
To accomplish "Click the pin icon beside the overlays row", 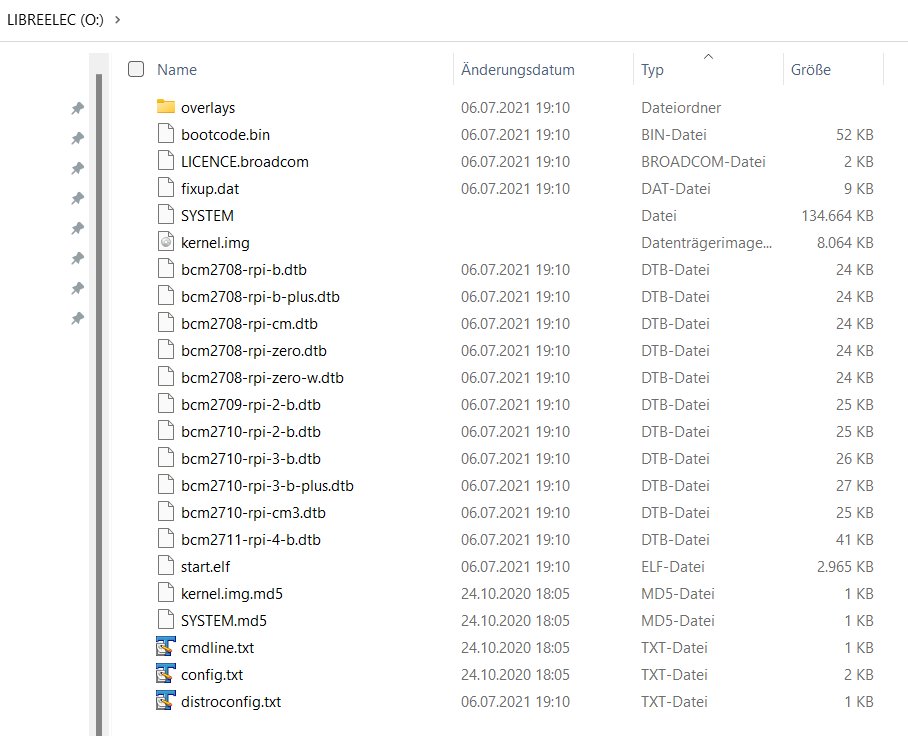I will pyautogui.click(x=78, y=108).
